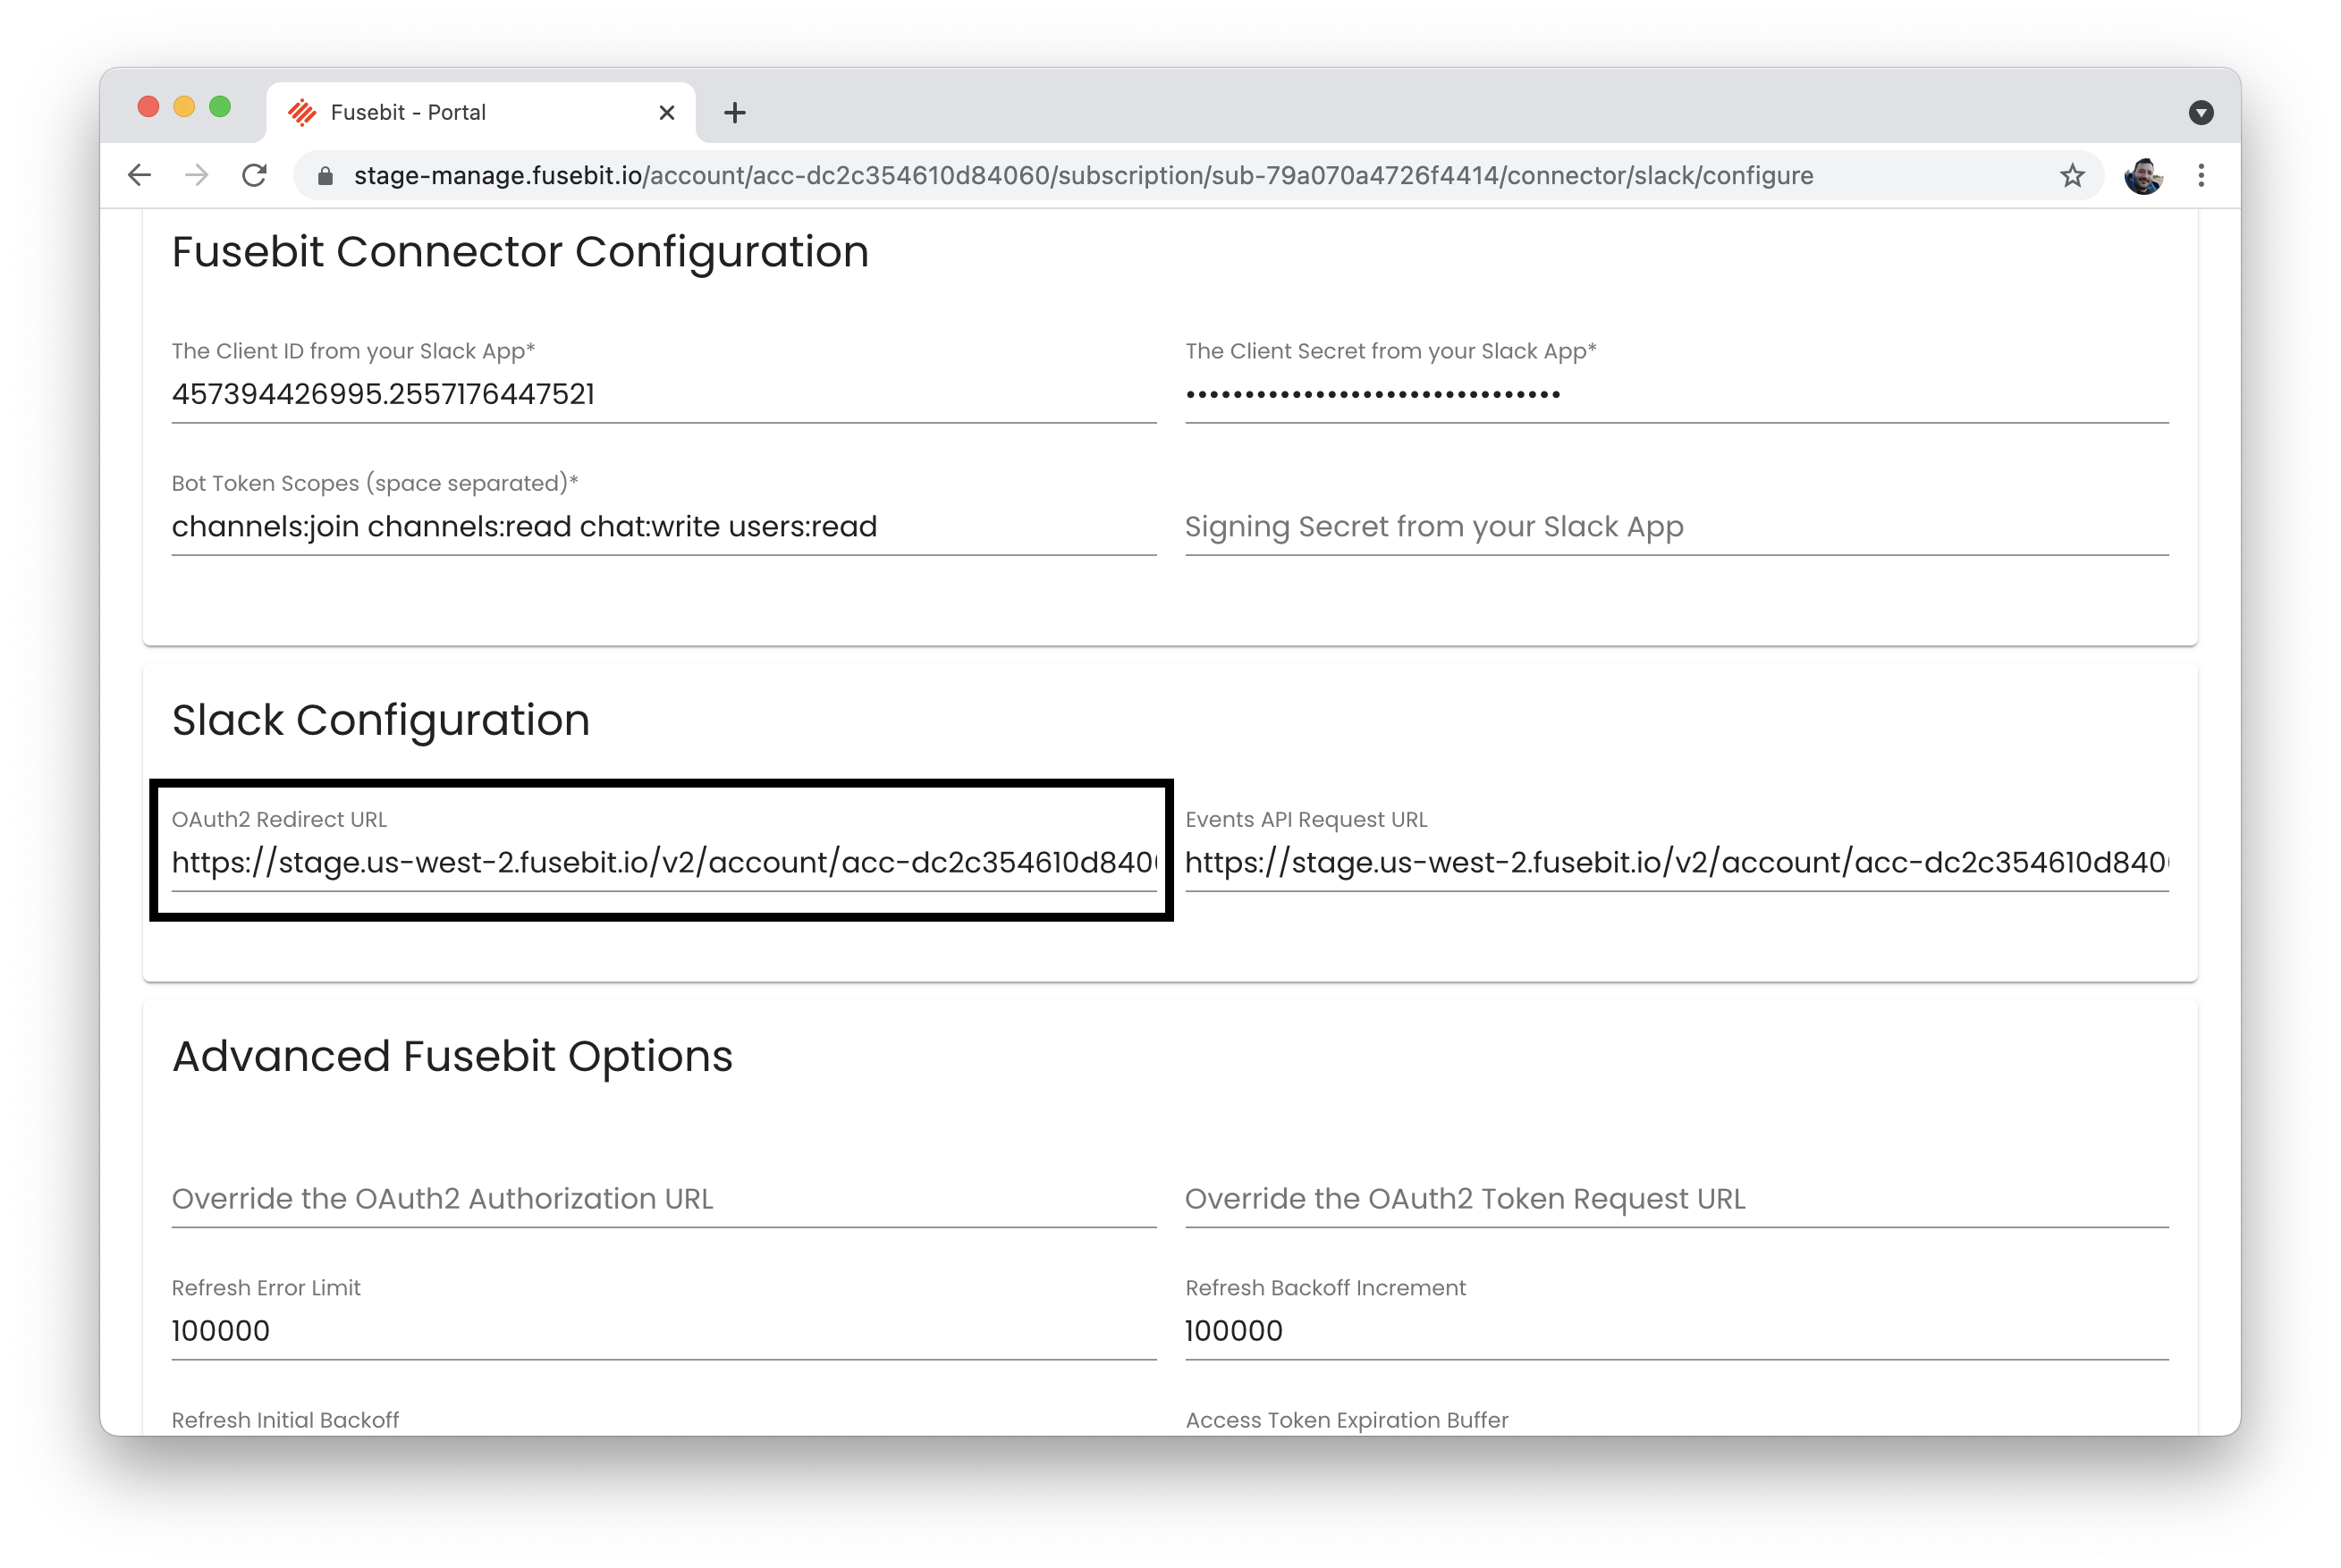Open new tab with plus icon
This screenshot has width=2341, height=1568.
pyautogui.click(x=735, y=113)
